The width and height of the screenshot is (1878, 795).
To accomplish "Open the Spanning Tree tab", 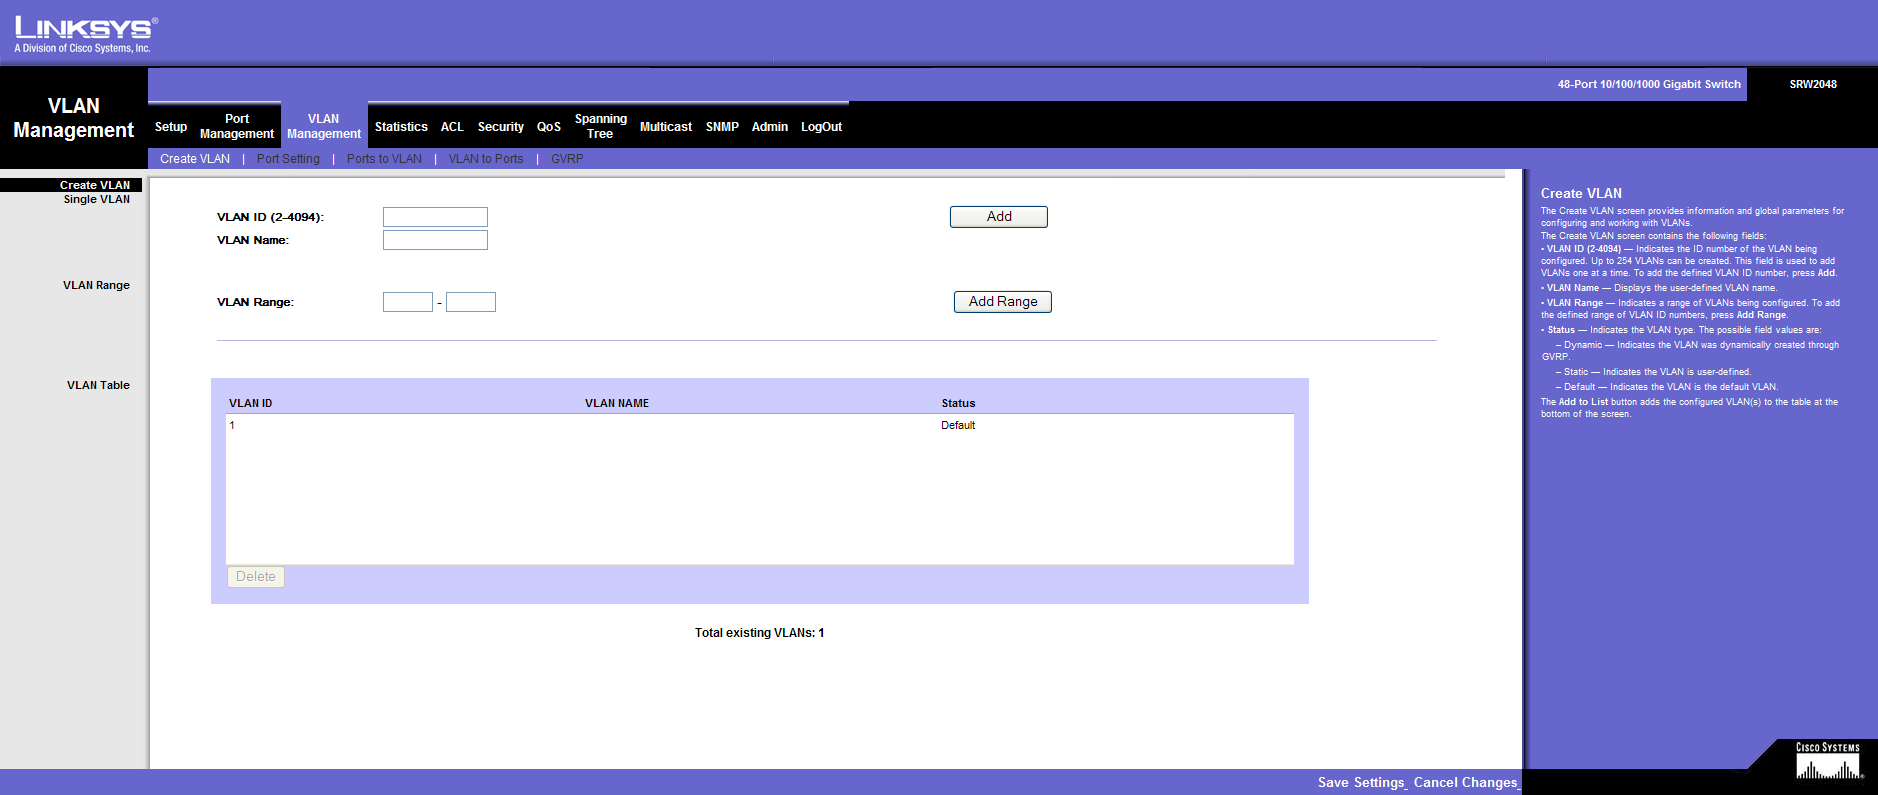I will click(600, 126).
